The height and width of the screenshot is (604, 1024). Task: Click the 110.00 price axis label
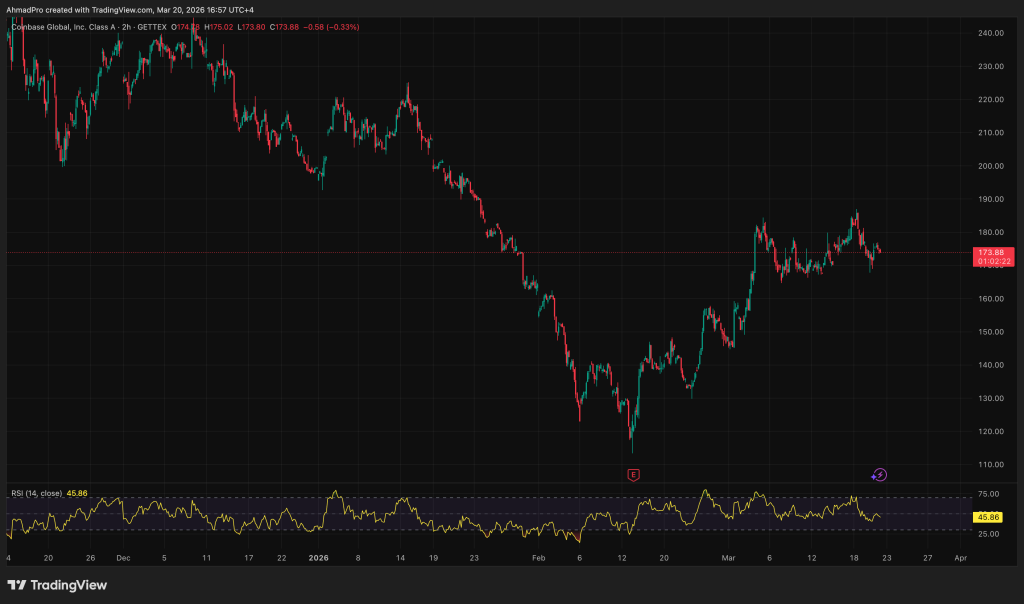[991, 464]
